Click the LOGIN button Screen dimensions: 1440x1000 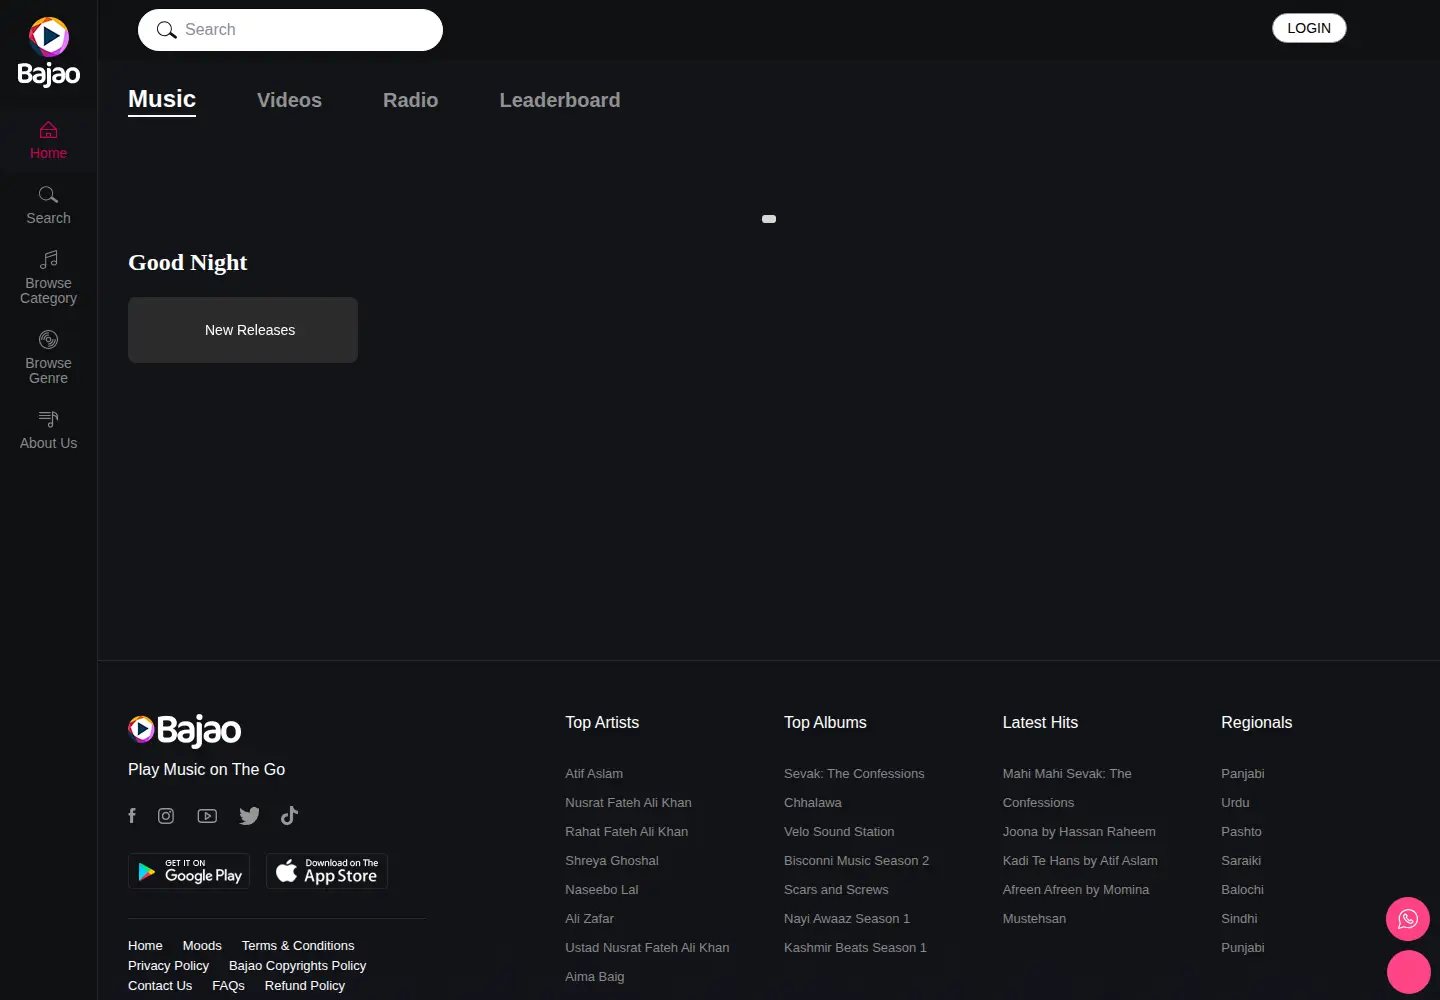point(1309,28)
